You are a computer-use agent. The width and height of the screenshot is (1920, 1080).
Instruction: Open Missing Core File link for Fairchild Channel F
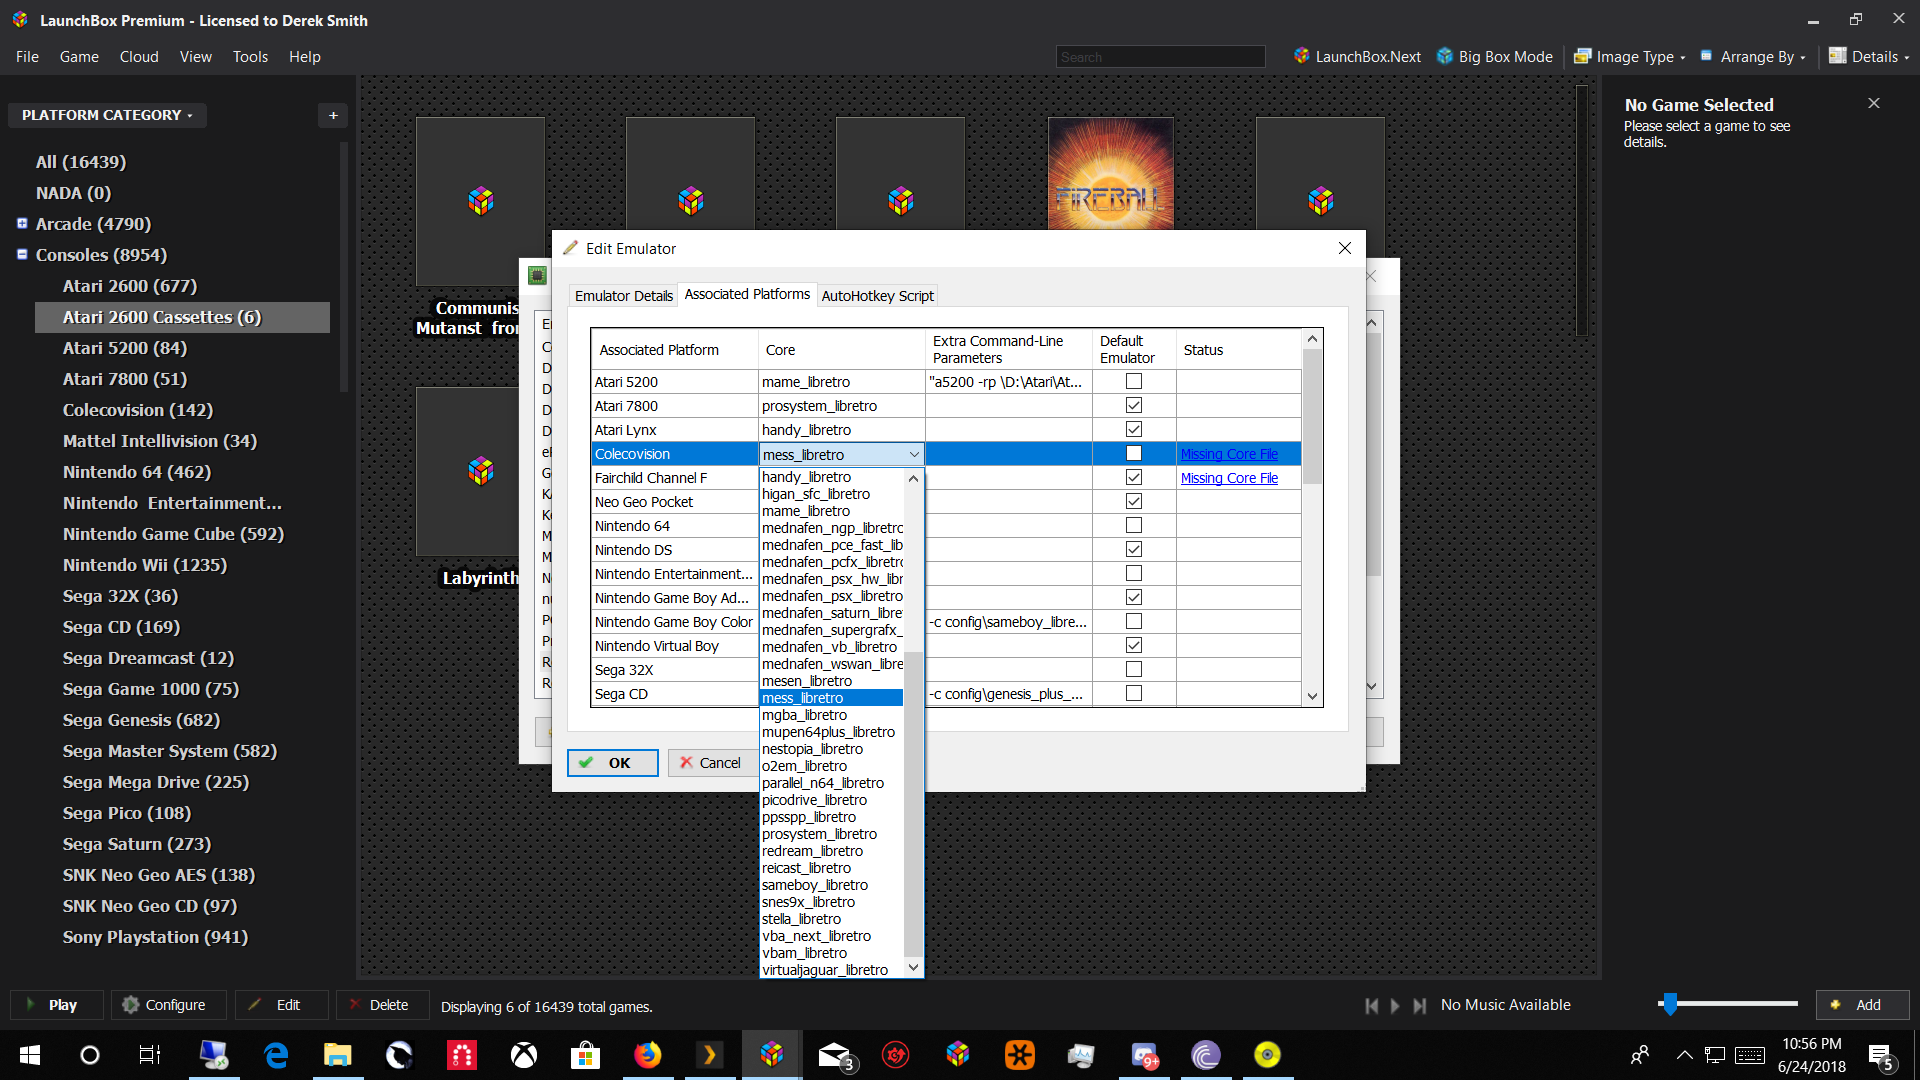point(1229,478)
